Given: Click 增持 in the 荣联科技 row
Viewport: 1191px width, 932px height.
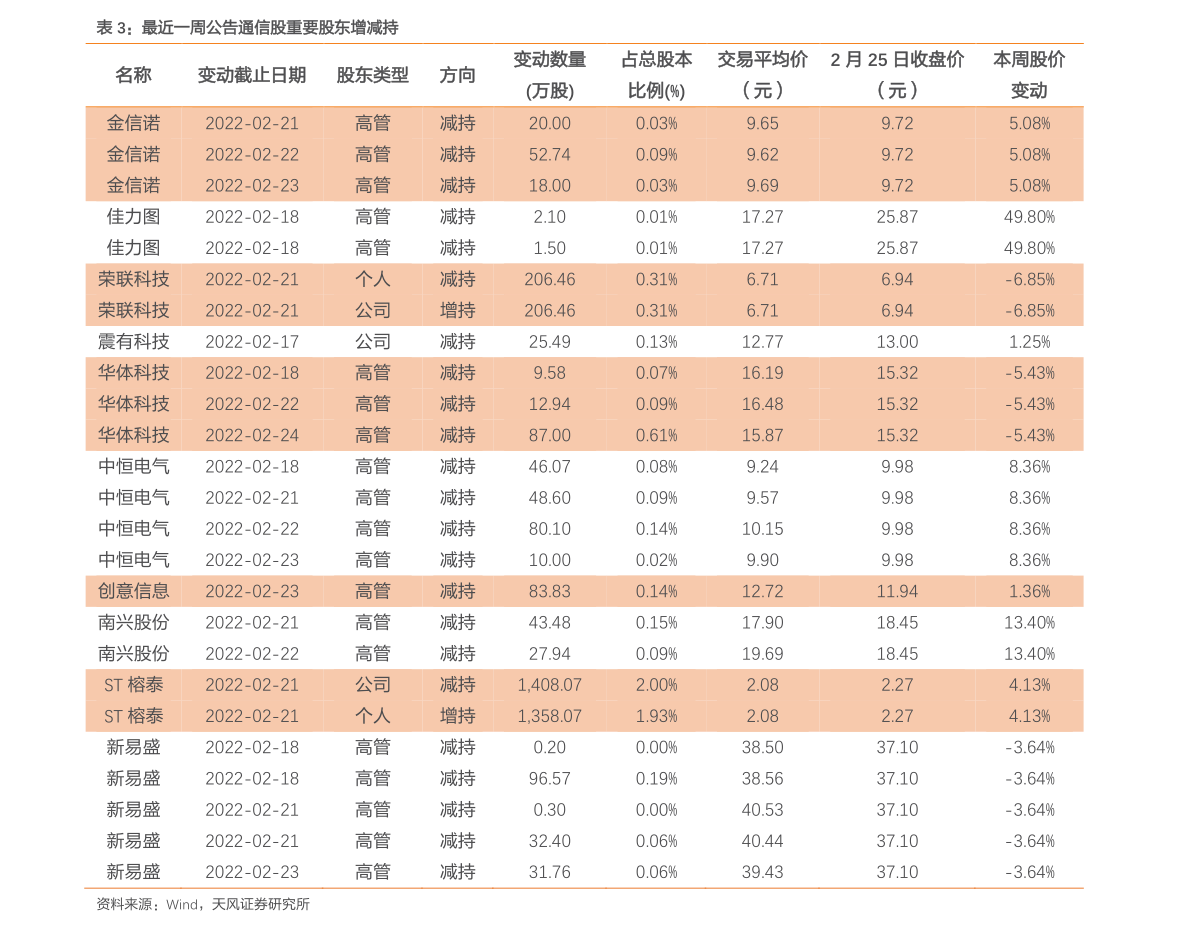Looking at the screenshot, I should (457, 311).
